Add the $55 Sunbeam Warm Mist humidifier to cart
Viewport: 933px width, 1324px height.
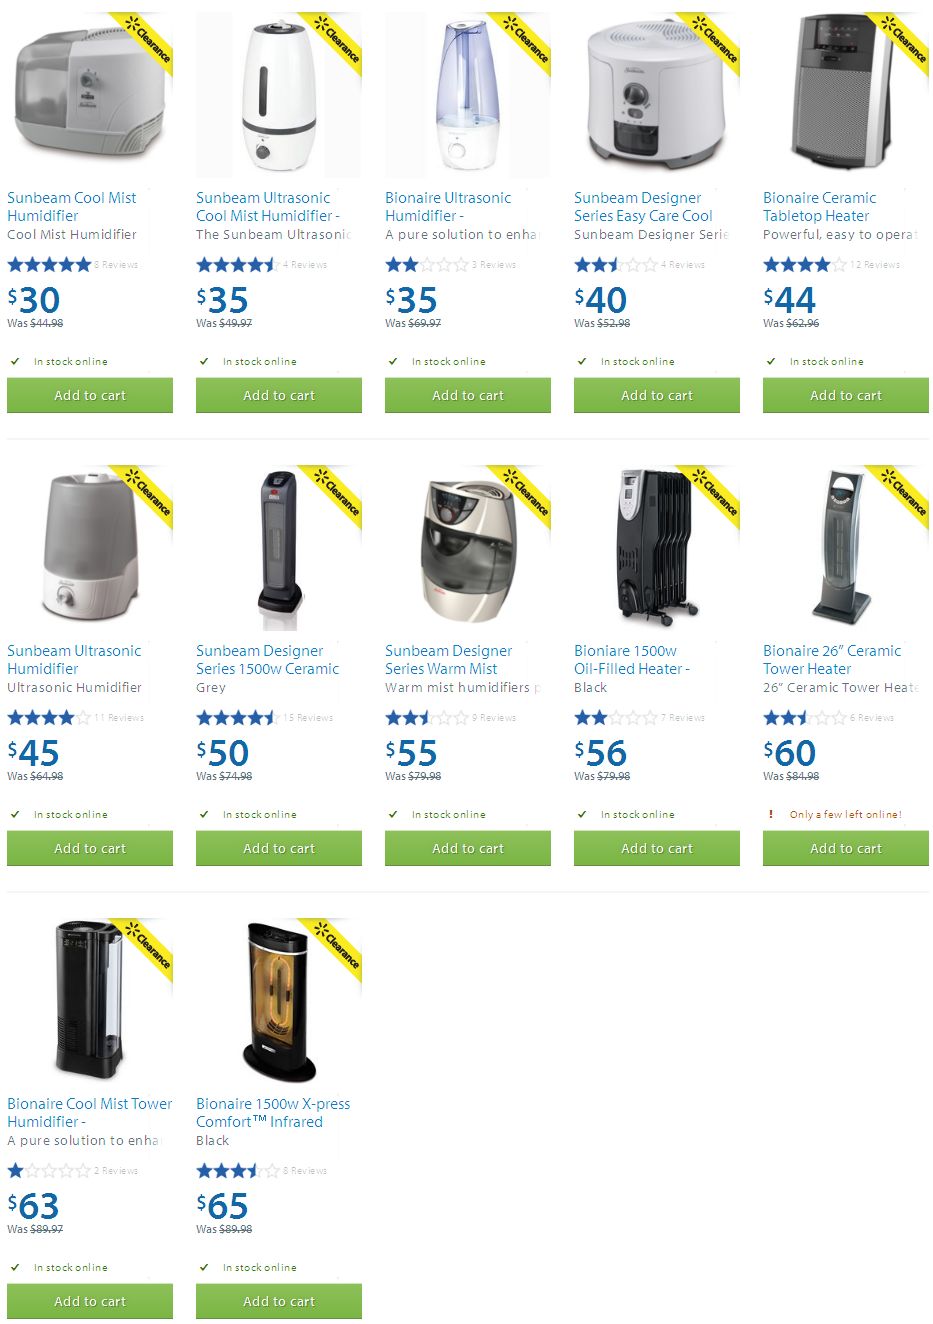tap(467, 848)
